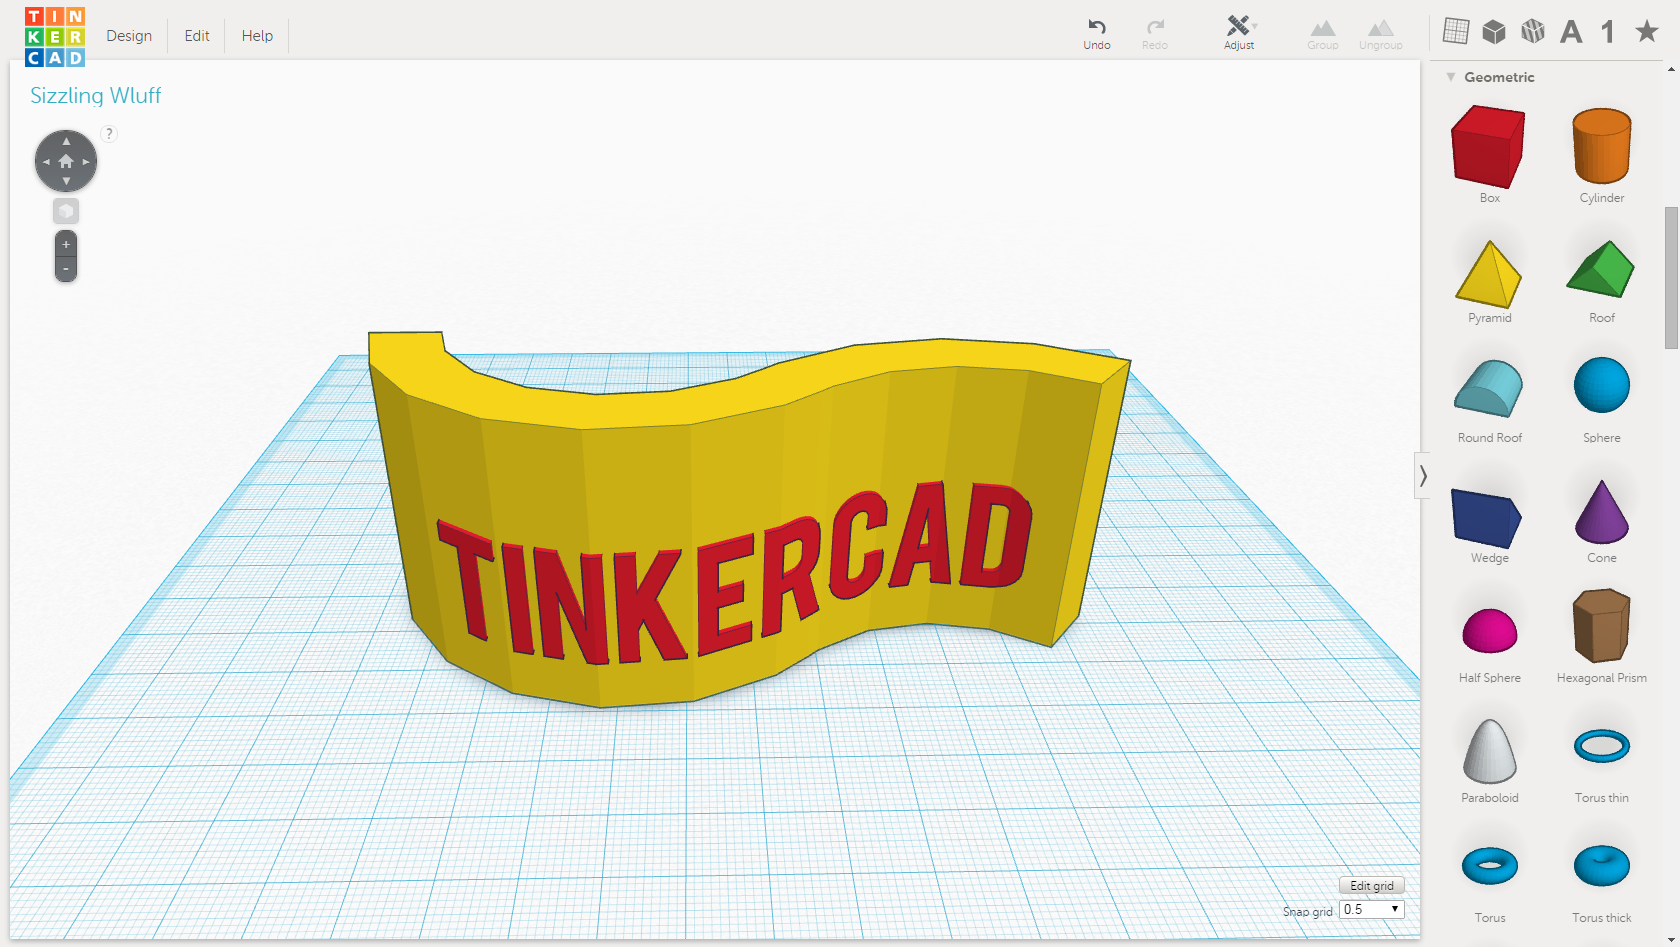Open the number shapes panel via the 1 icon
This screenshot has height=947, width=1680.
coord(1608,31)
